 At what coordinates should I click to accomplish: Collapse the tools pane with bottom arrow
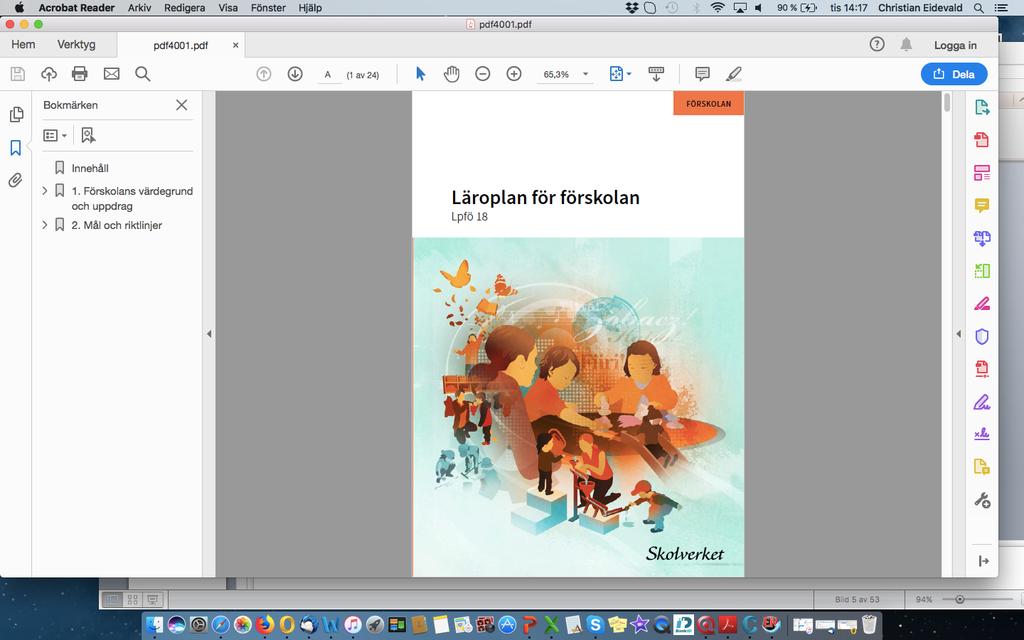(x=984, y=561)
